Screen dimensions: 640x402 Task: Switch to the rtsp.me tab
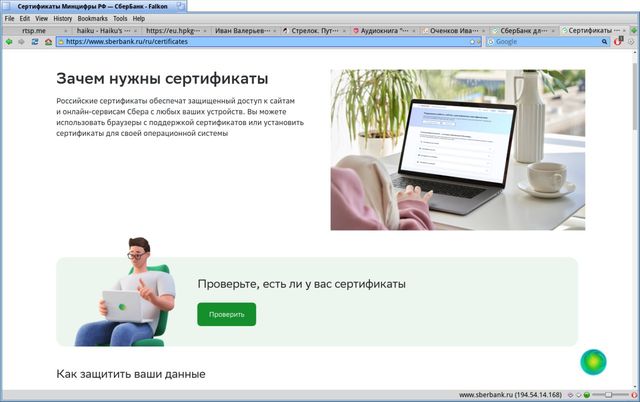pos(36,31)
